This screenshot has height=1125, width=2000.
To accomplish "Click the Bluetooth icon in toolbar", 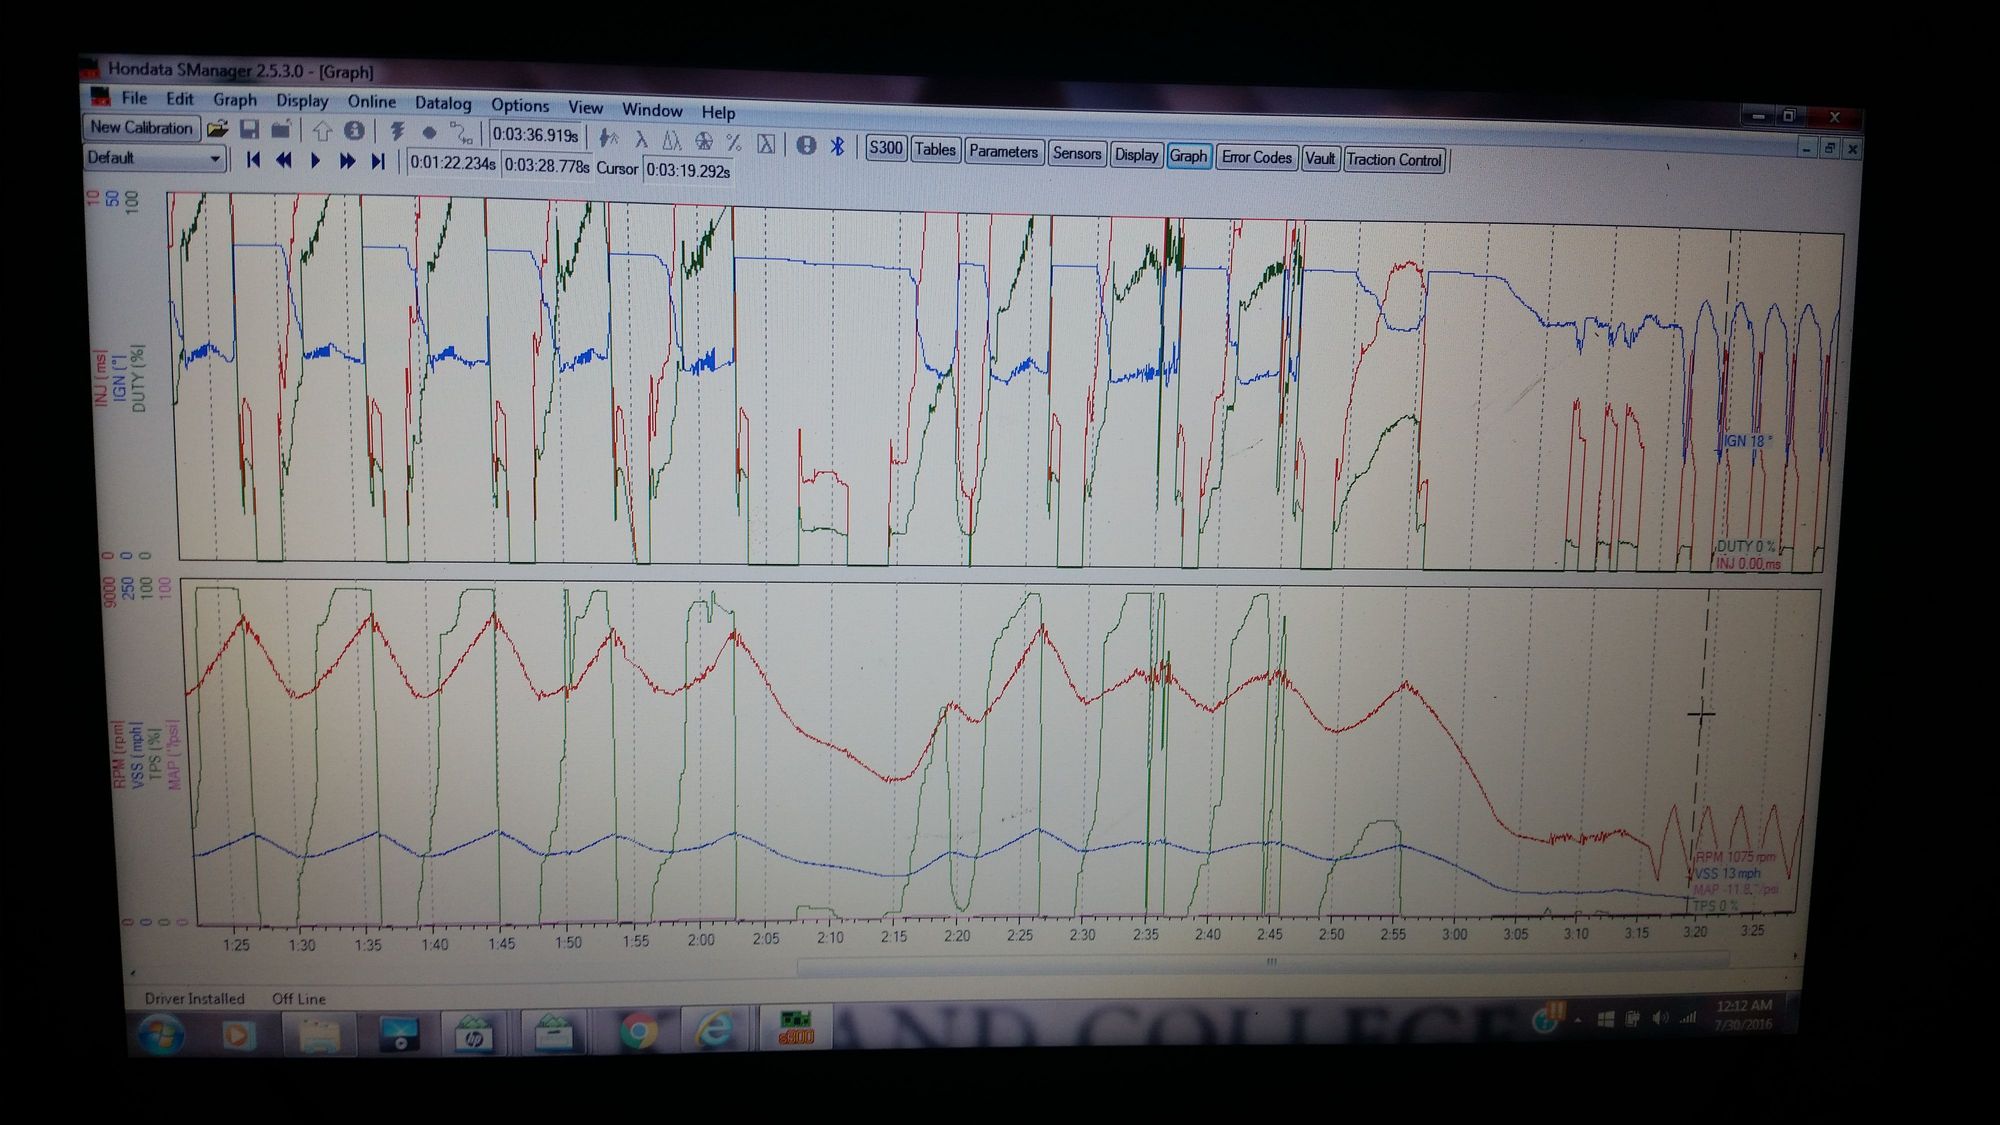I will (x=838, y=146).
